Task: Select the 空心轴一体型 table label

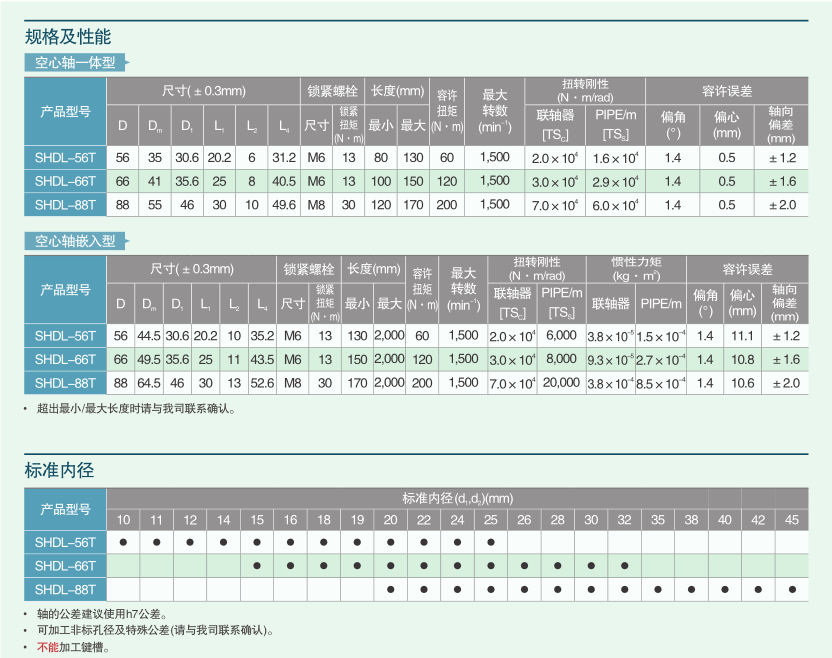Action: (75, 63)
